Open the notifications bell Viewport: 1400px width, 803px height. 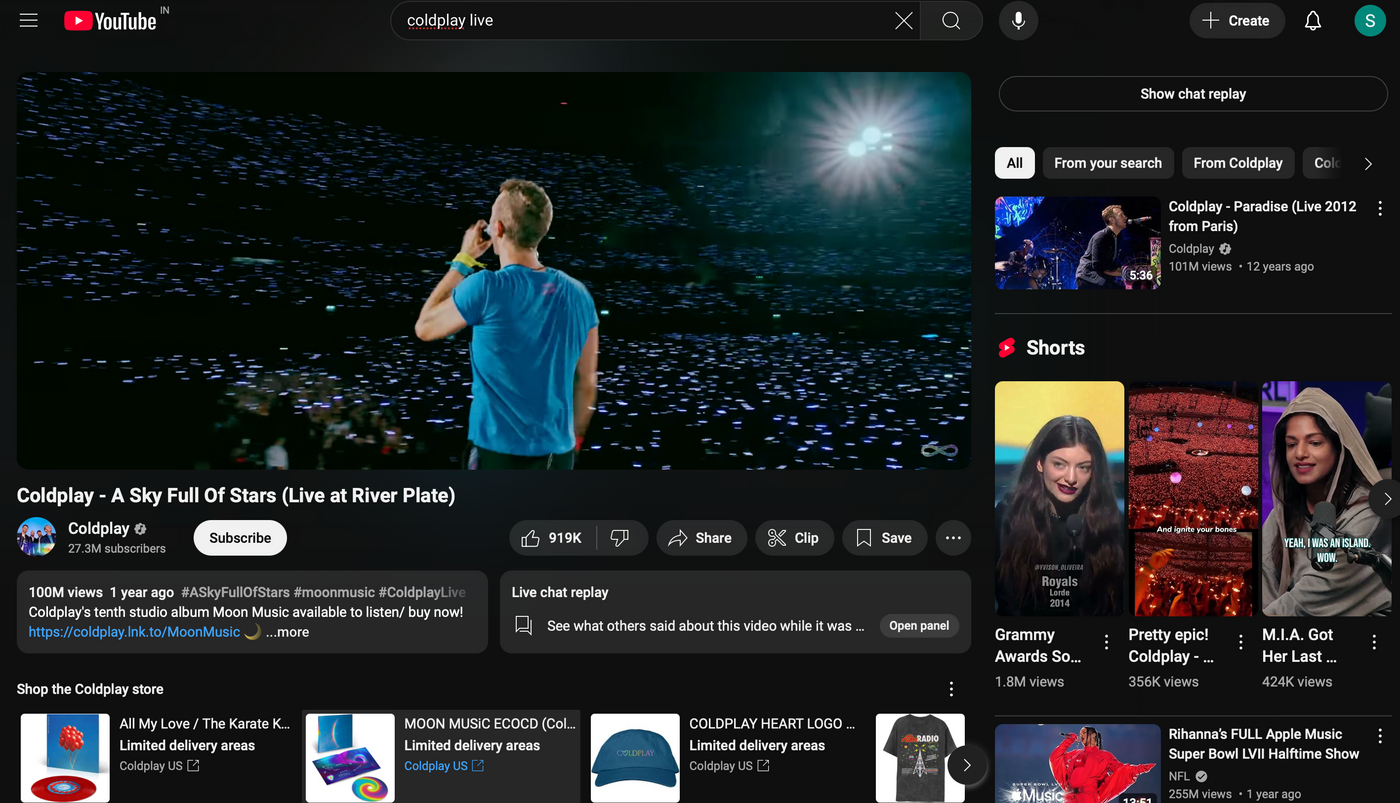click(x=1313, y=20)
